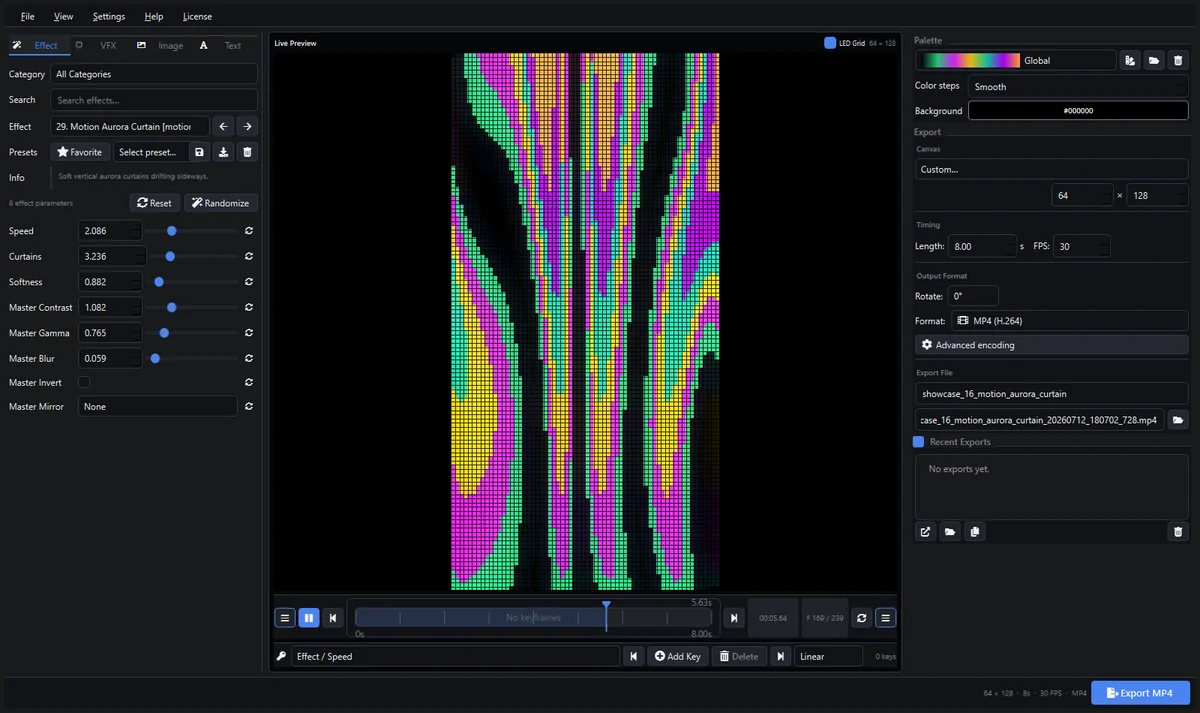Click the Export MP4 button
This screenshot has height=713, width=1200.
click(x=1140, y=693)
